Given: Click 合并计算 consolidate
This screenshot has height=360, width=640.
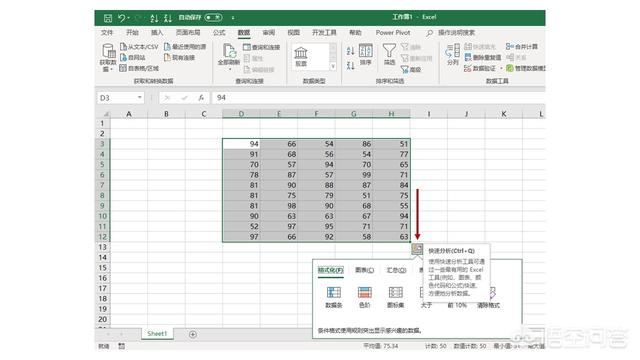Looking at the screenshot, I should tap(522, 47).
